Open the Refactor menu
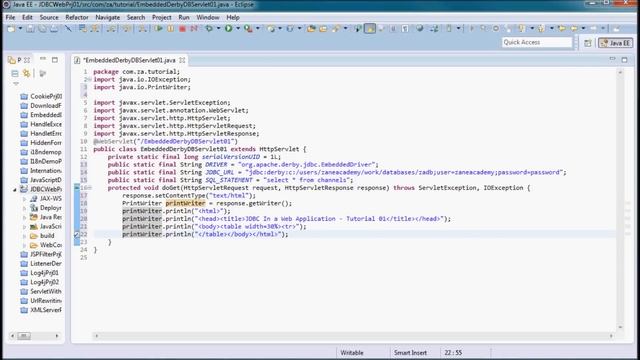 coord(77,18)
